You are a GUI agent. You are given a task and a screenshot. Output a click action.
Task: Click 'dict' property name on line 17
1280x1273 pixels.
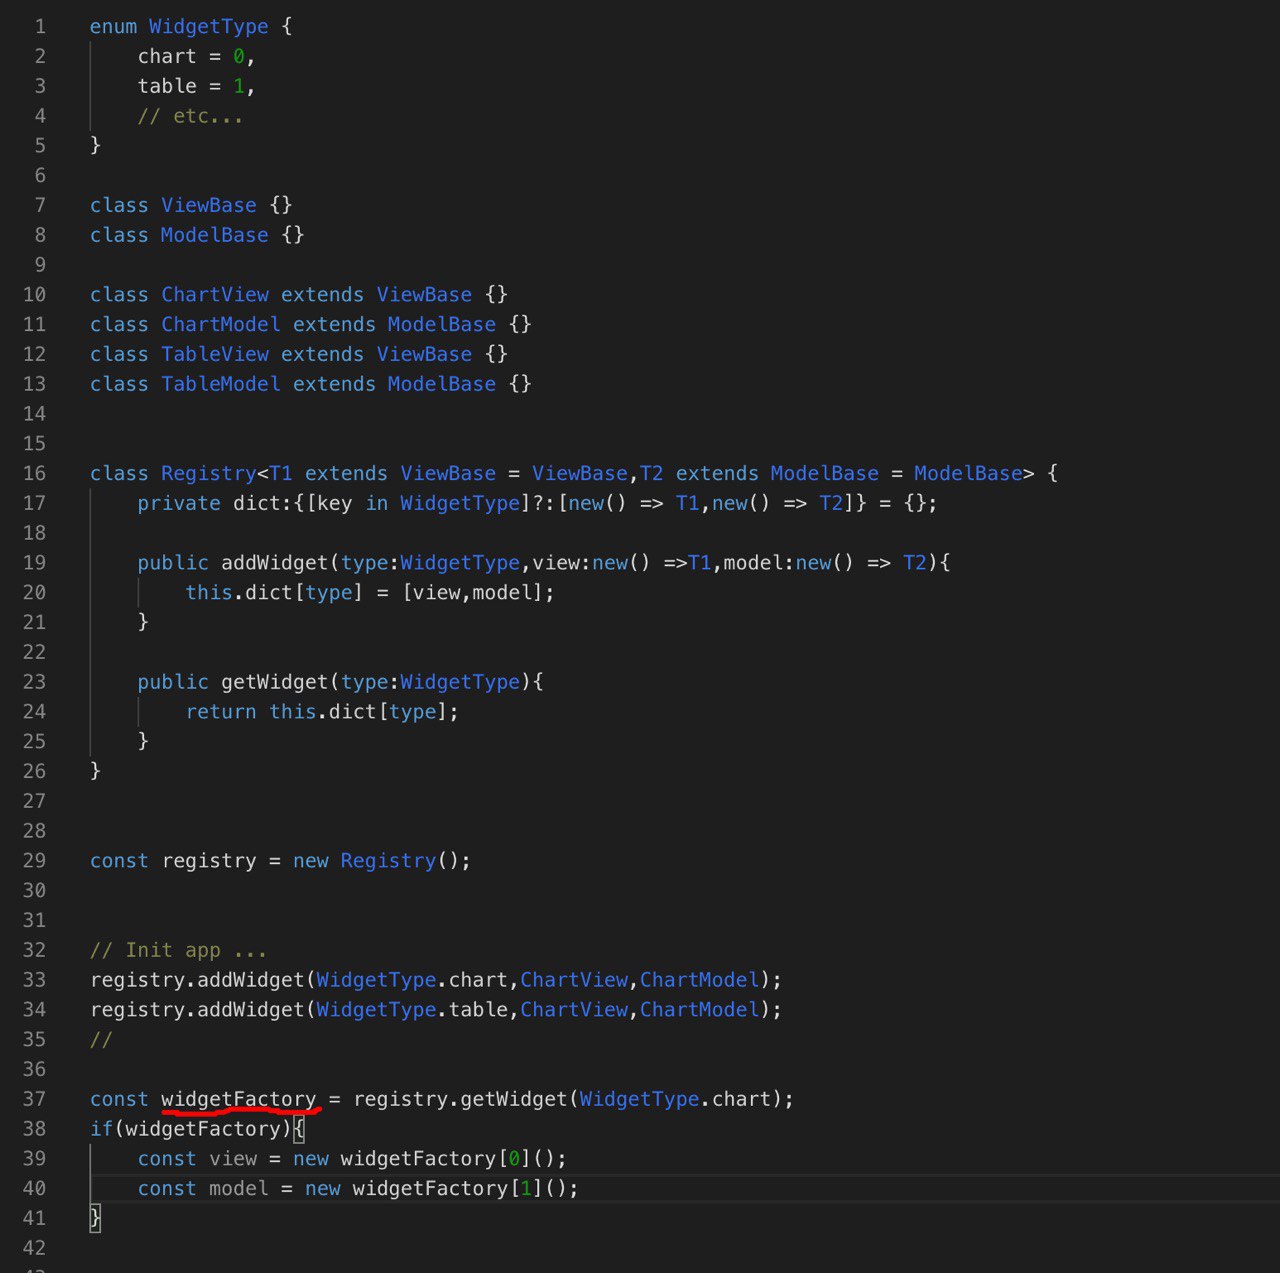point(256,503)
